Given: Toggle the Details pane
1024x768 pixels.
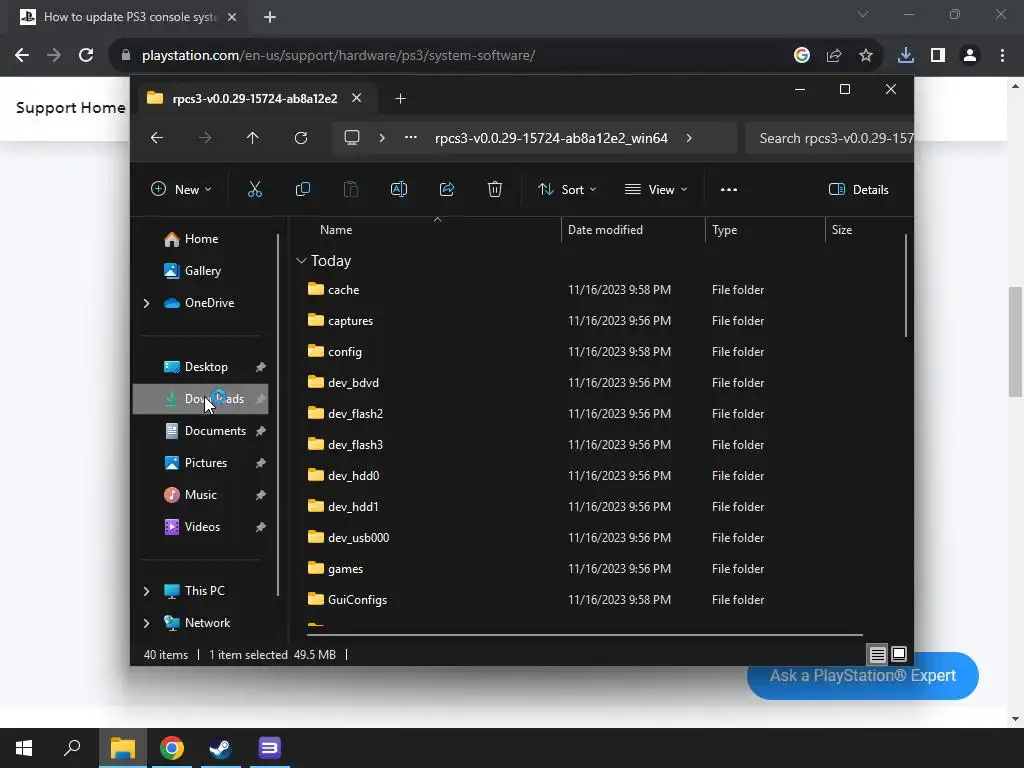Looking at the screenshot, I should (x=858, y=189).
